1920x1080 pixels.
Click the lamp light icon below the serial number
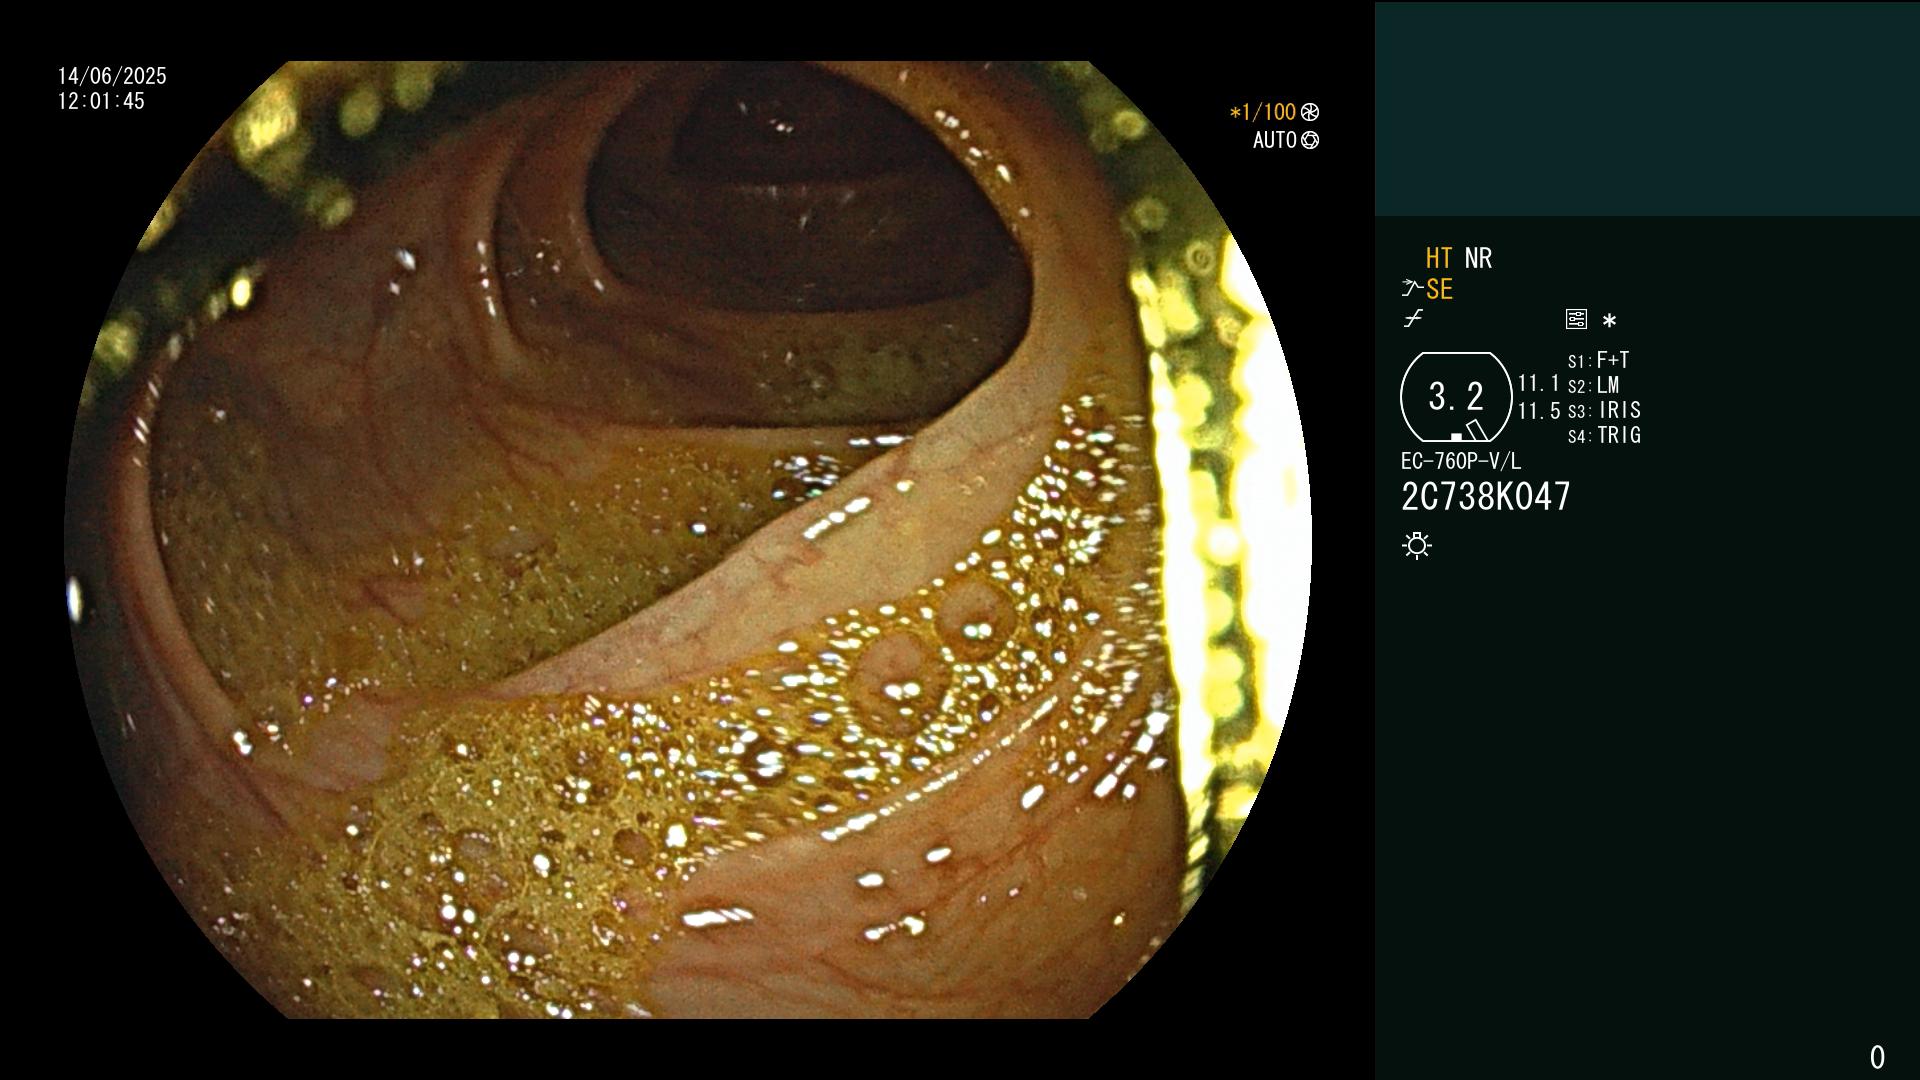pos(1417,546)
